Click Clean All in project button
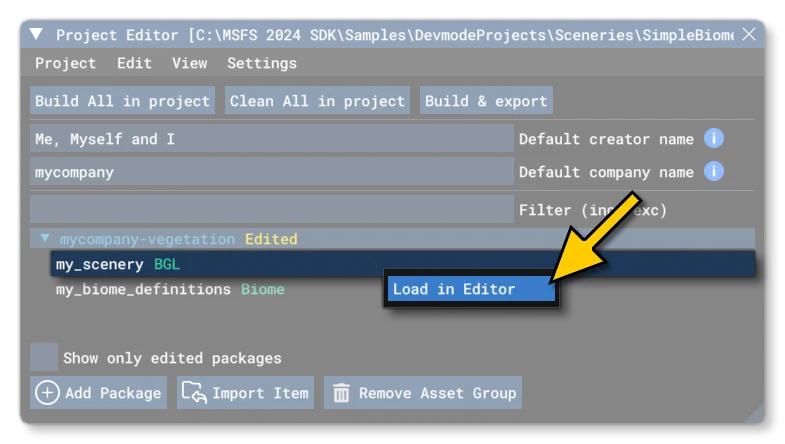The height and width of the screenshot is (444, 785). click(317, 101)
